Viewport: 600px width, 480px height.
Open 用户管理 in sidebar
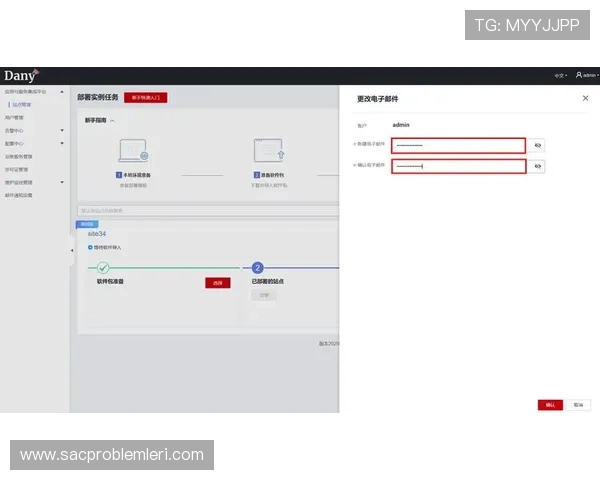(14, 118)
